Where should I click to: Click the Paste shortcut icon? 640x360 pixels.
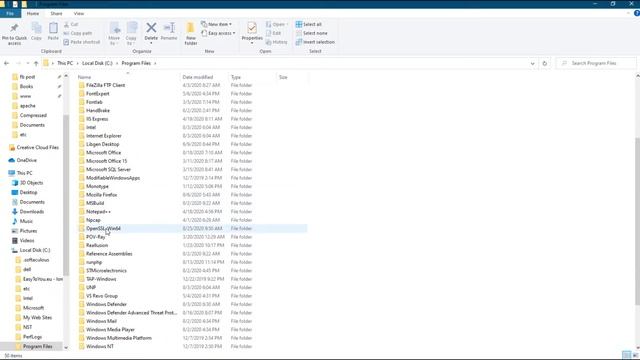(x=66, y=42)
